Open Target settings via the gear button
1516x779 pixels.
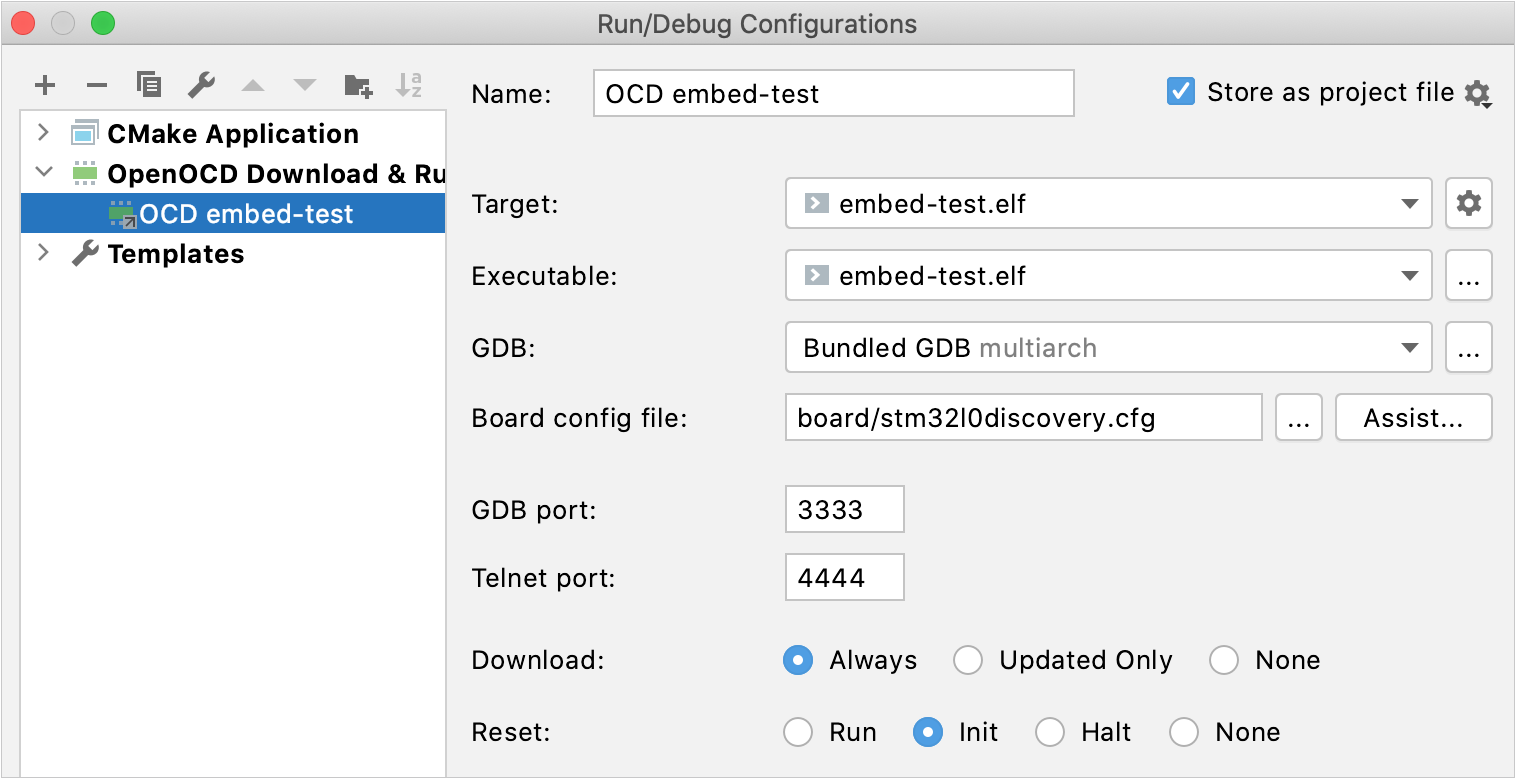[x=1468, y=203]
